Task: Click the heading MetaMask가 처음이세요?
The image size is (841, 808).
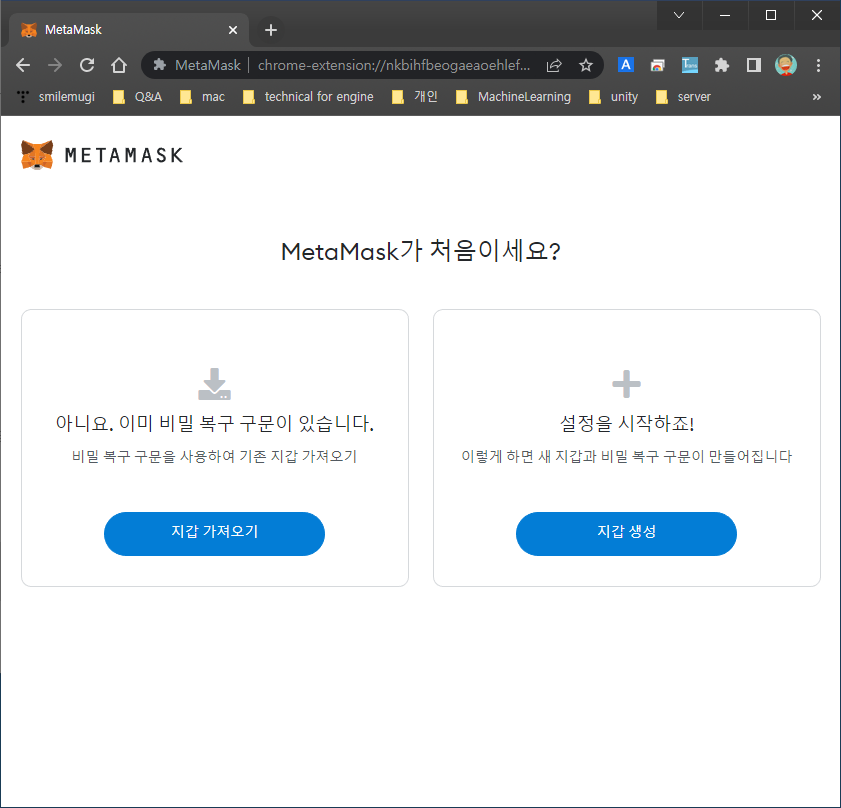Action: [x=420, y=251]
